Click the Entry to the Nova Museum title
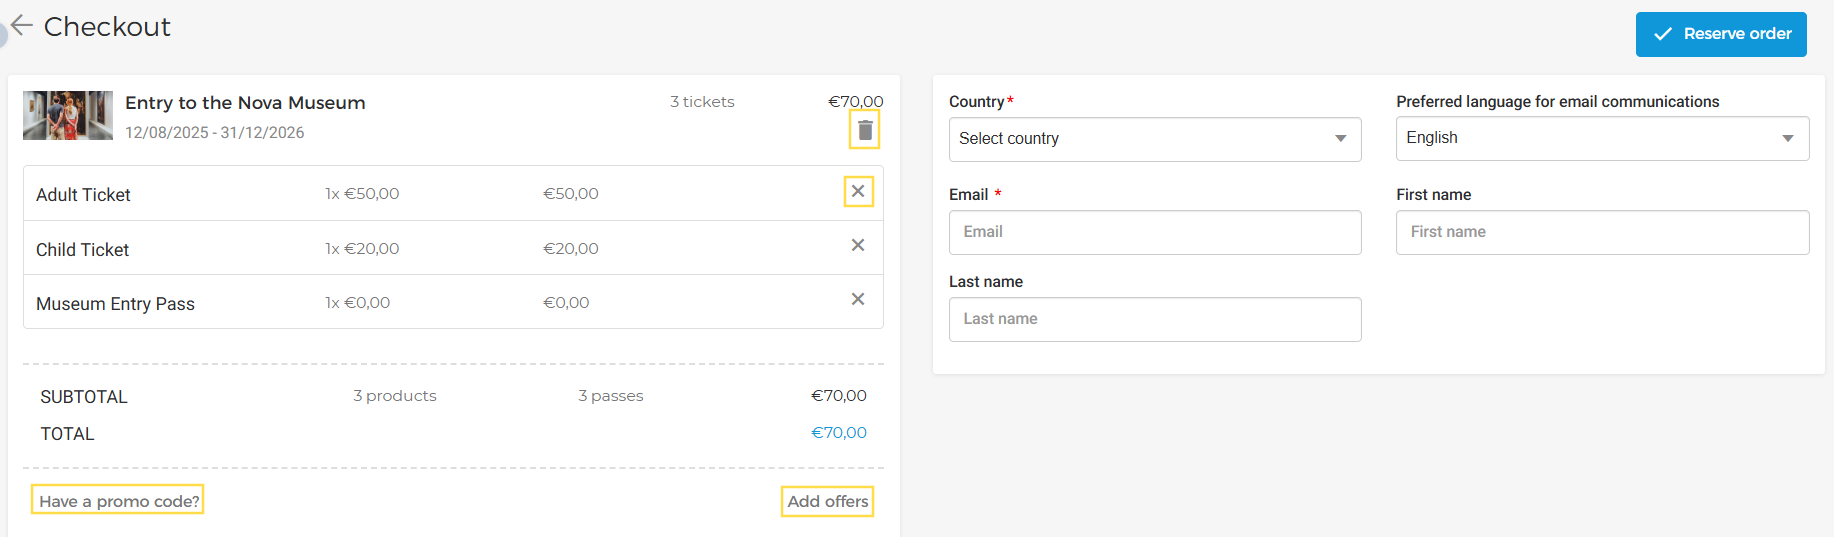The image size is (1834, 537). point(245,103)
